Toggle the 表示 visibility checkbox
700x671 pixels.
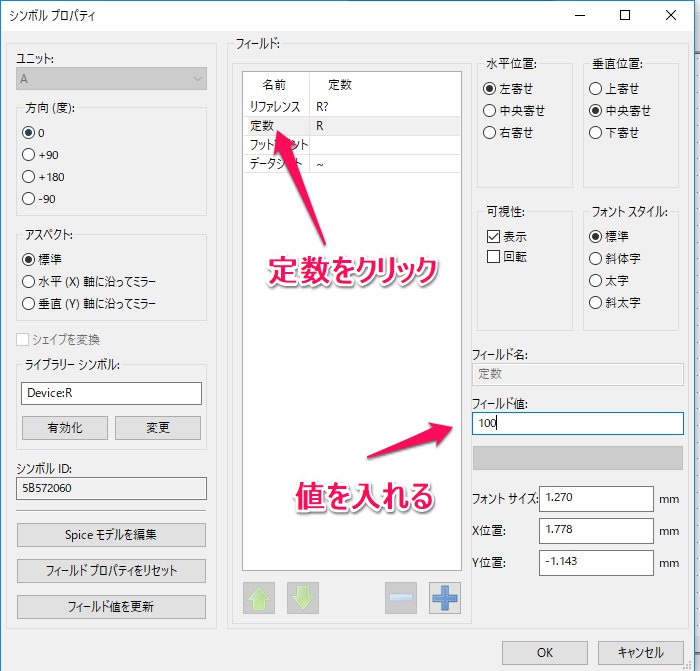[x=493, y=237]
